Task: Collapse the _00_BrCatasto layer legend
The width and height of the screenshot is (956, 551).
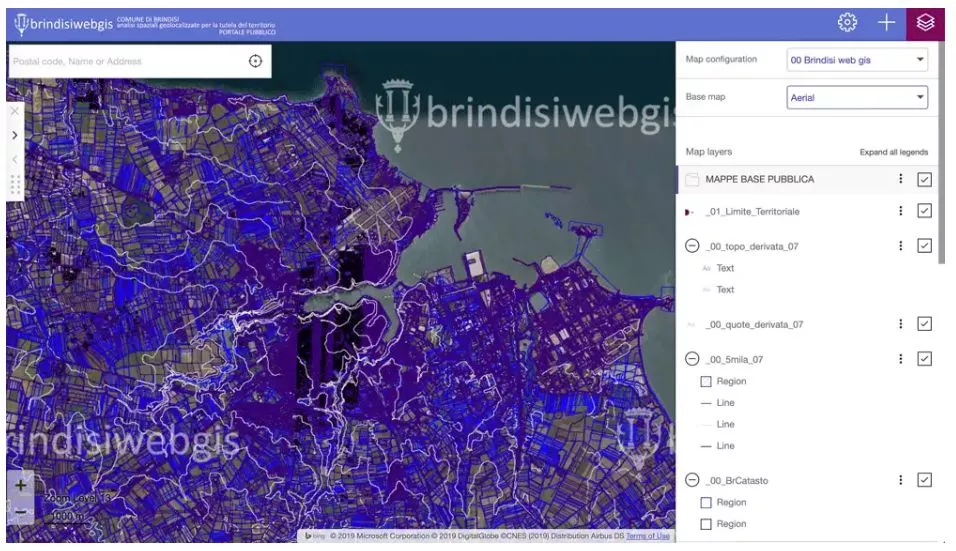Action: click(x=691, y=481)
